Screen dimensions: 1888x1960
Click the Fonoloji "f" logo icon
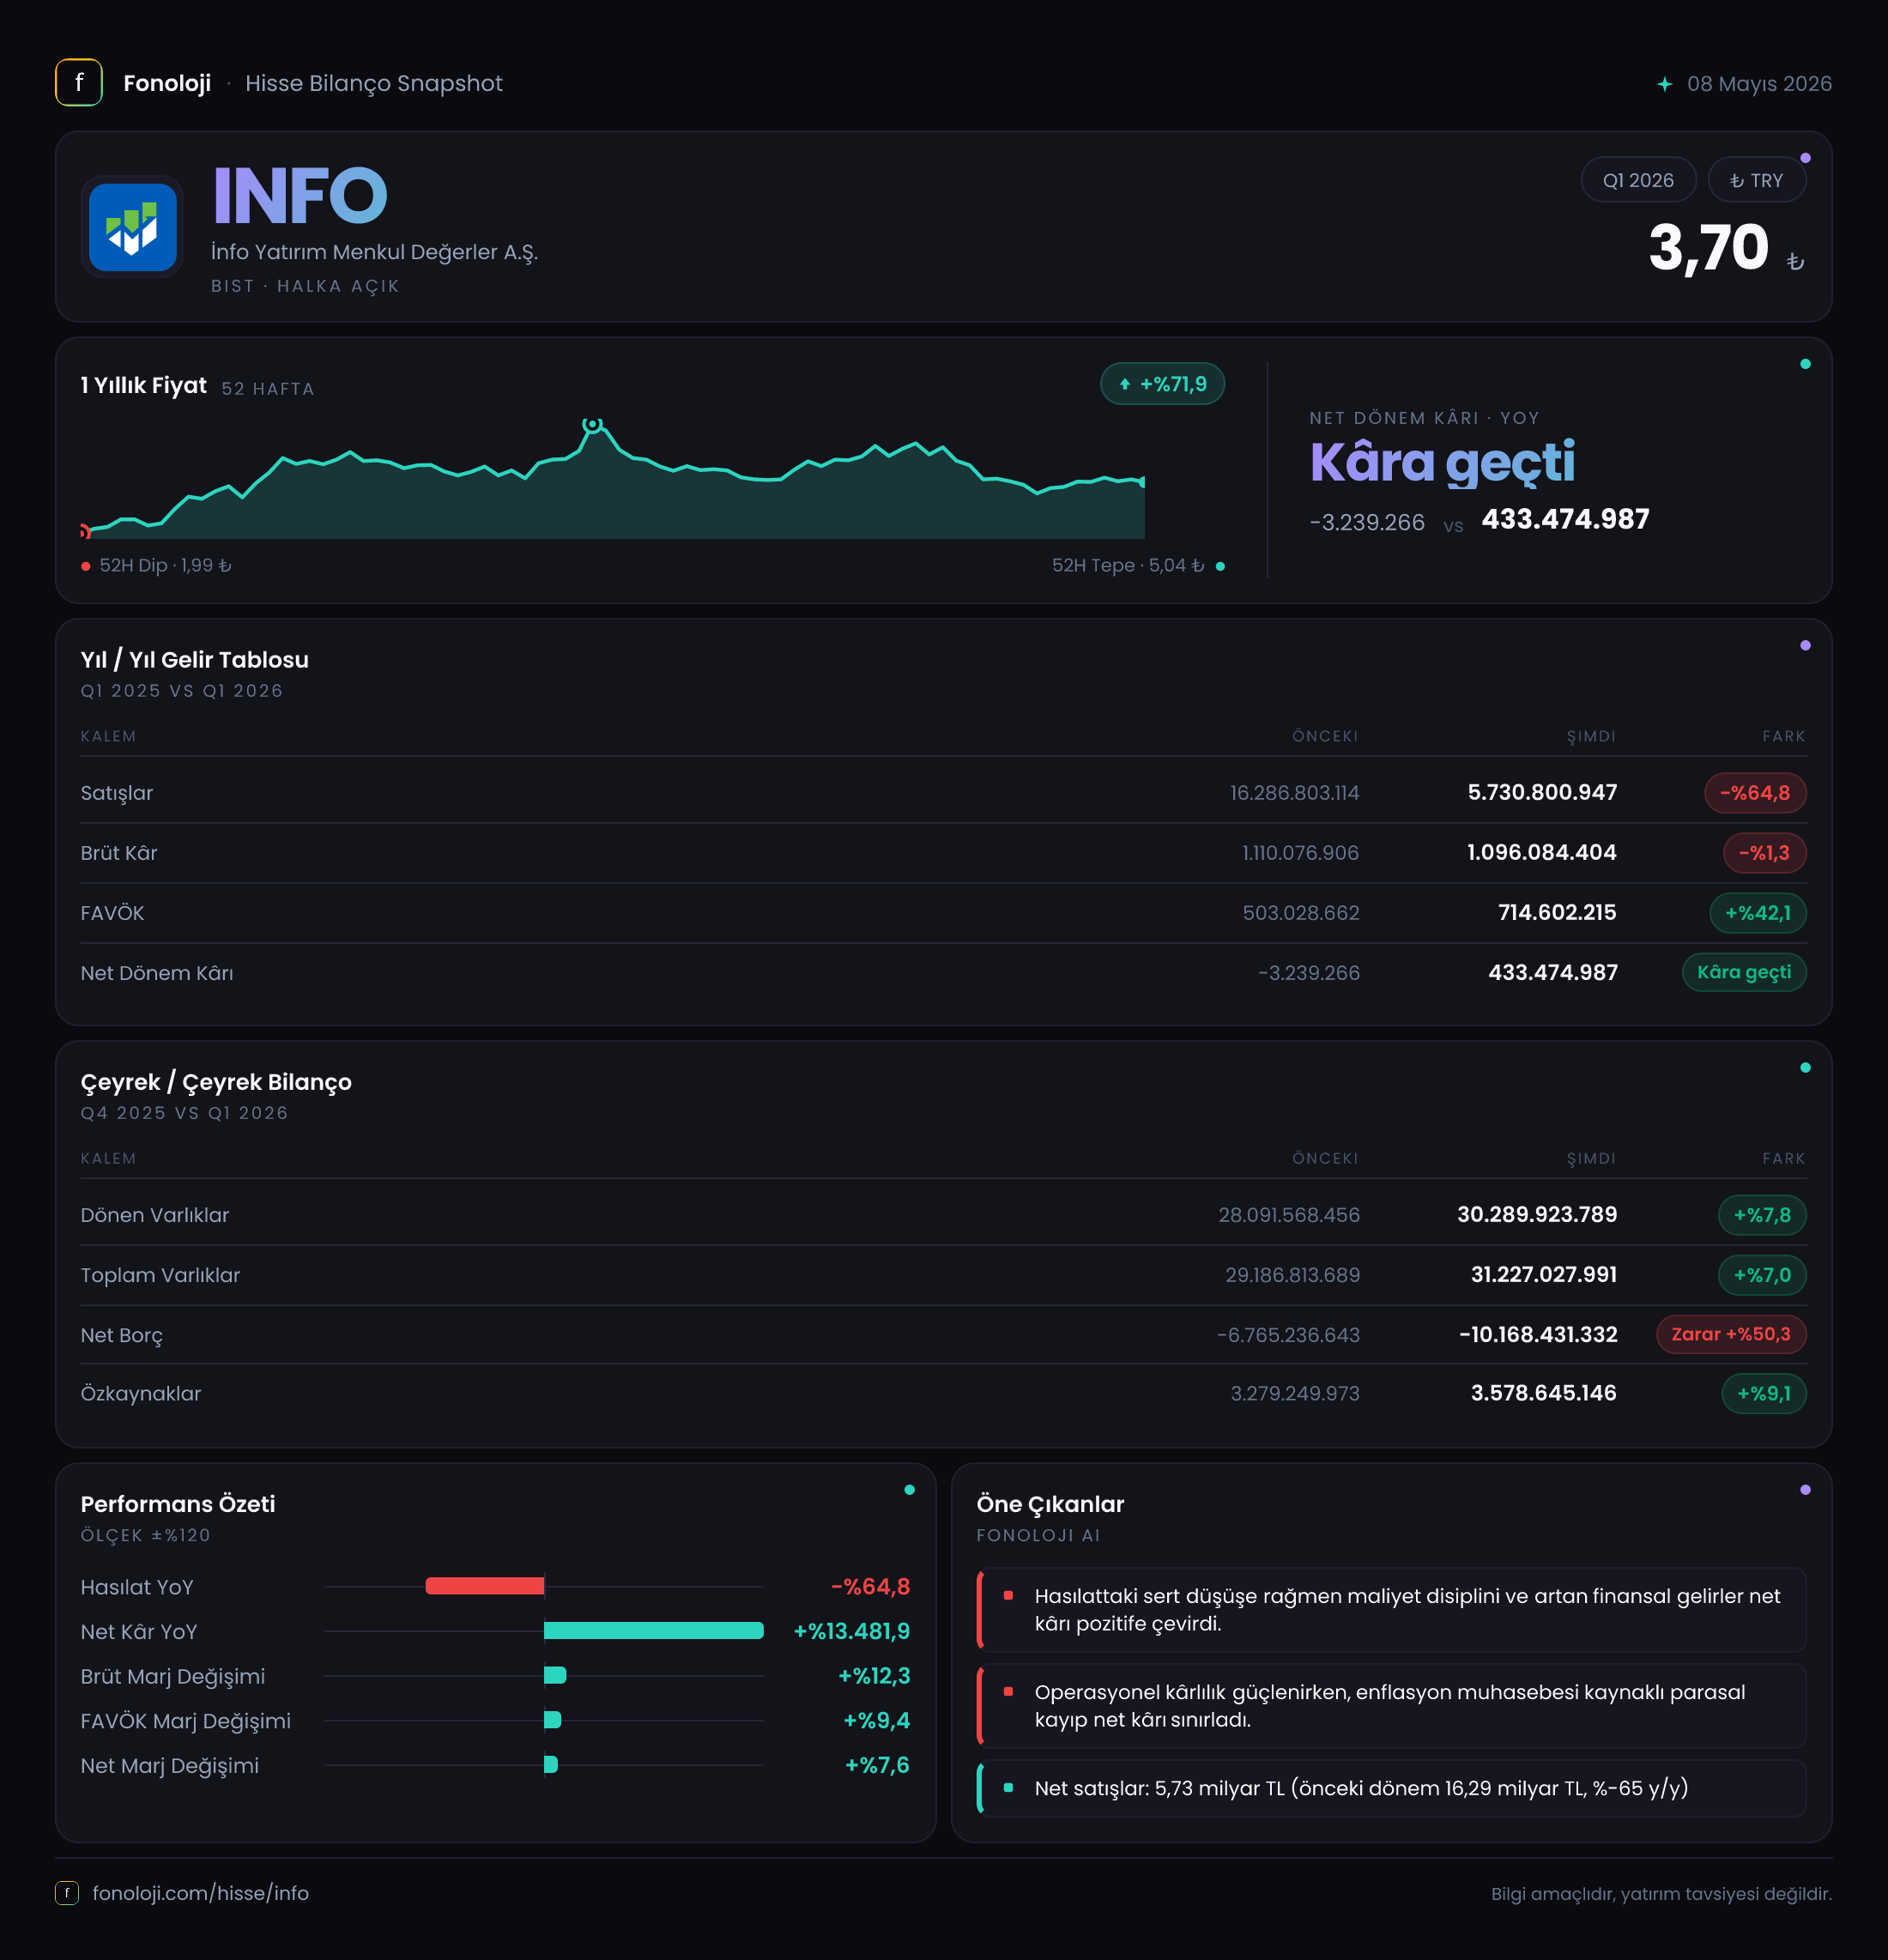coord(79,83)
